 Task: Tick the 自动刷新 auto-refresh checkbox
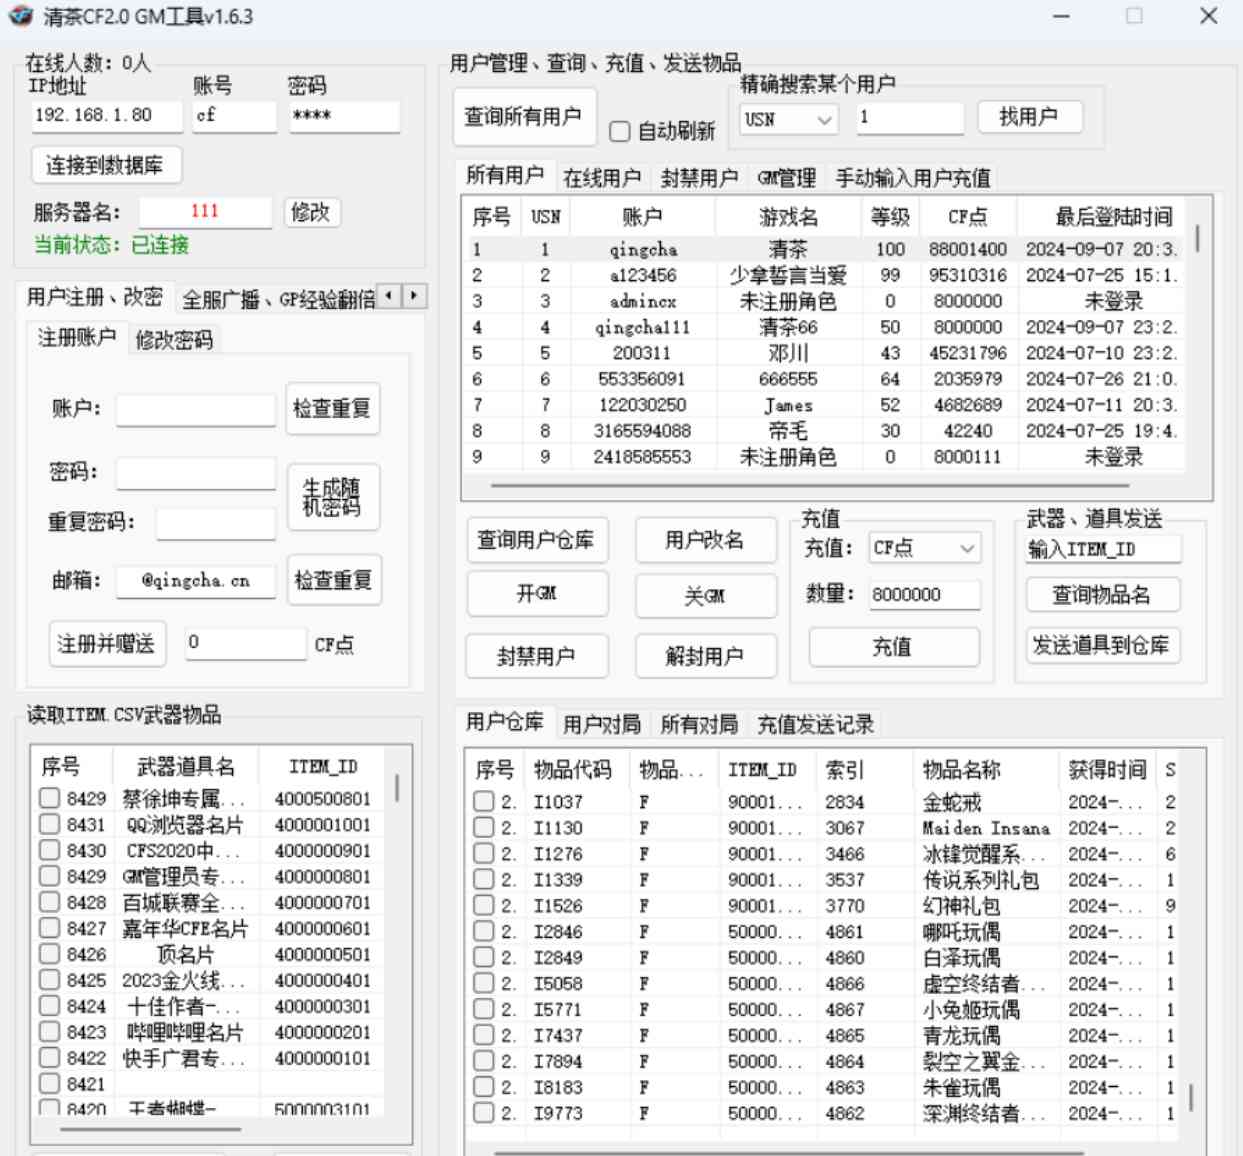pos(620,131)
